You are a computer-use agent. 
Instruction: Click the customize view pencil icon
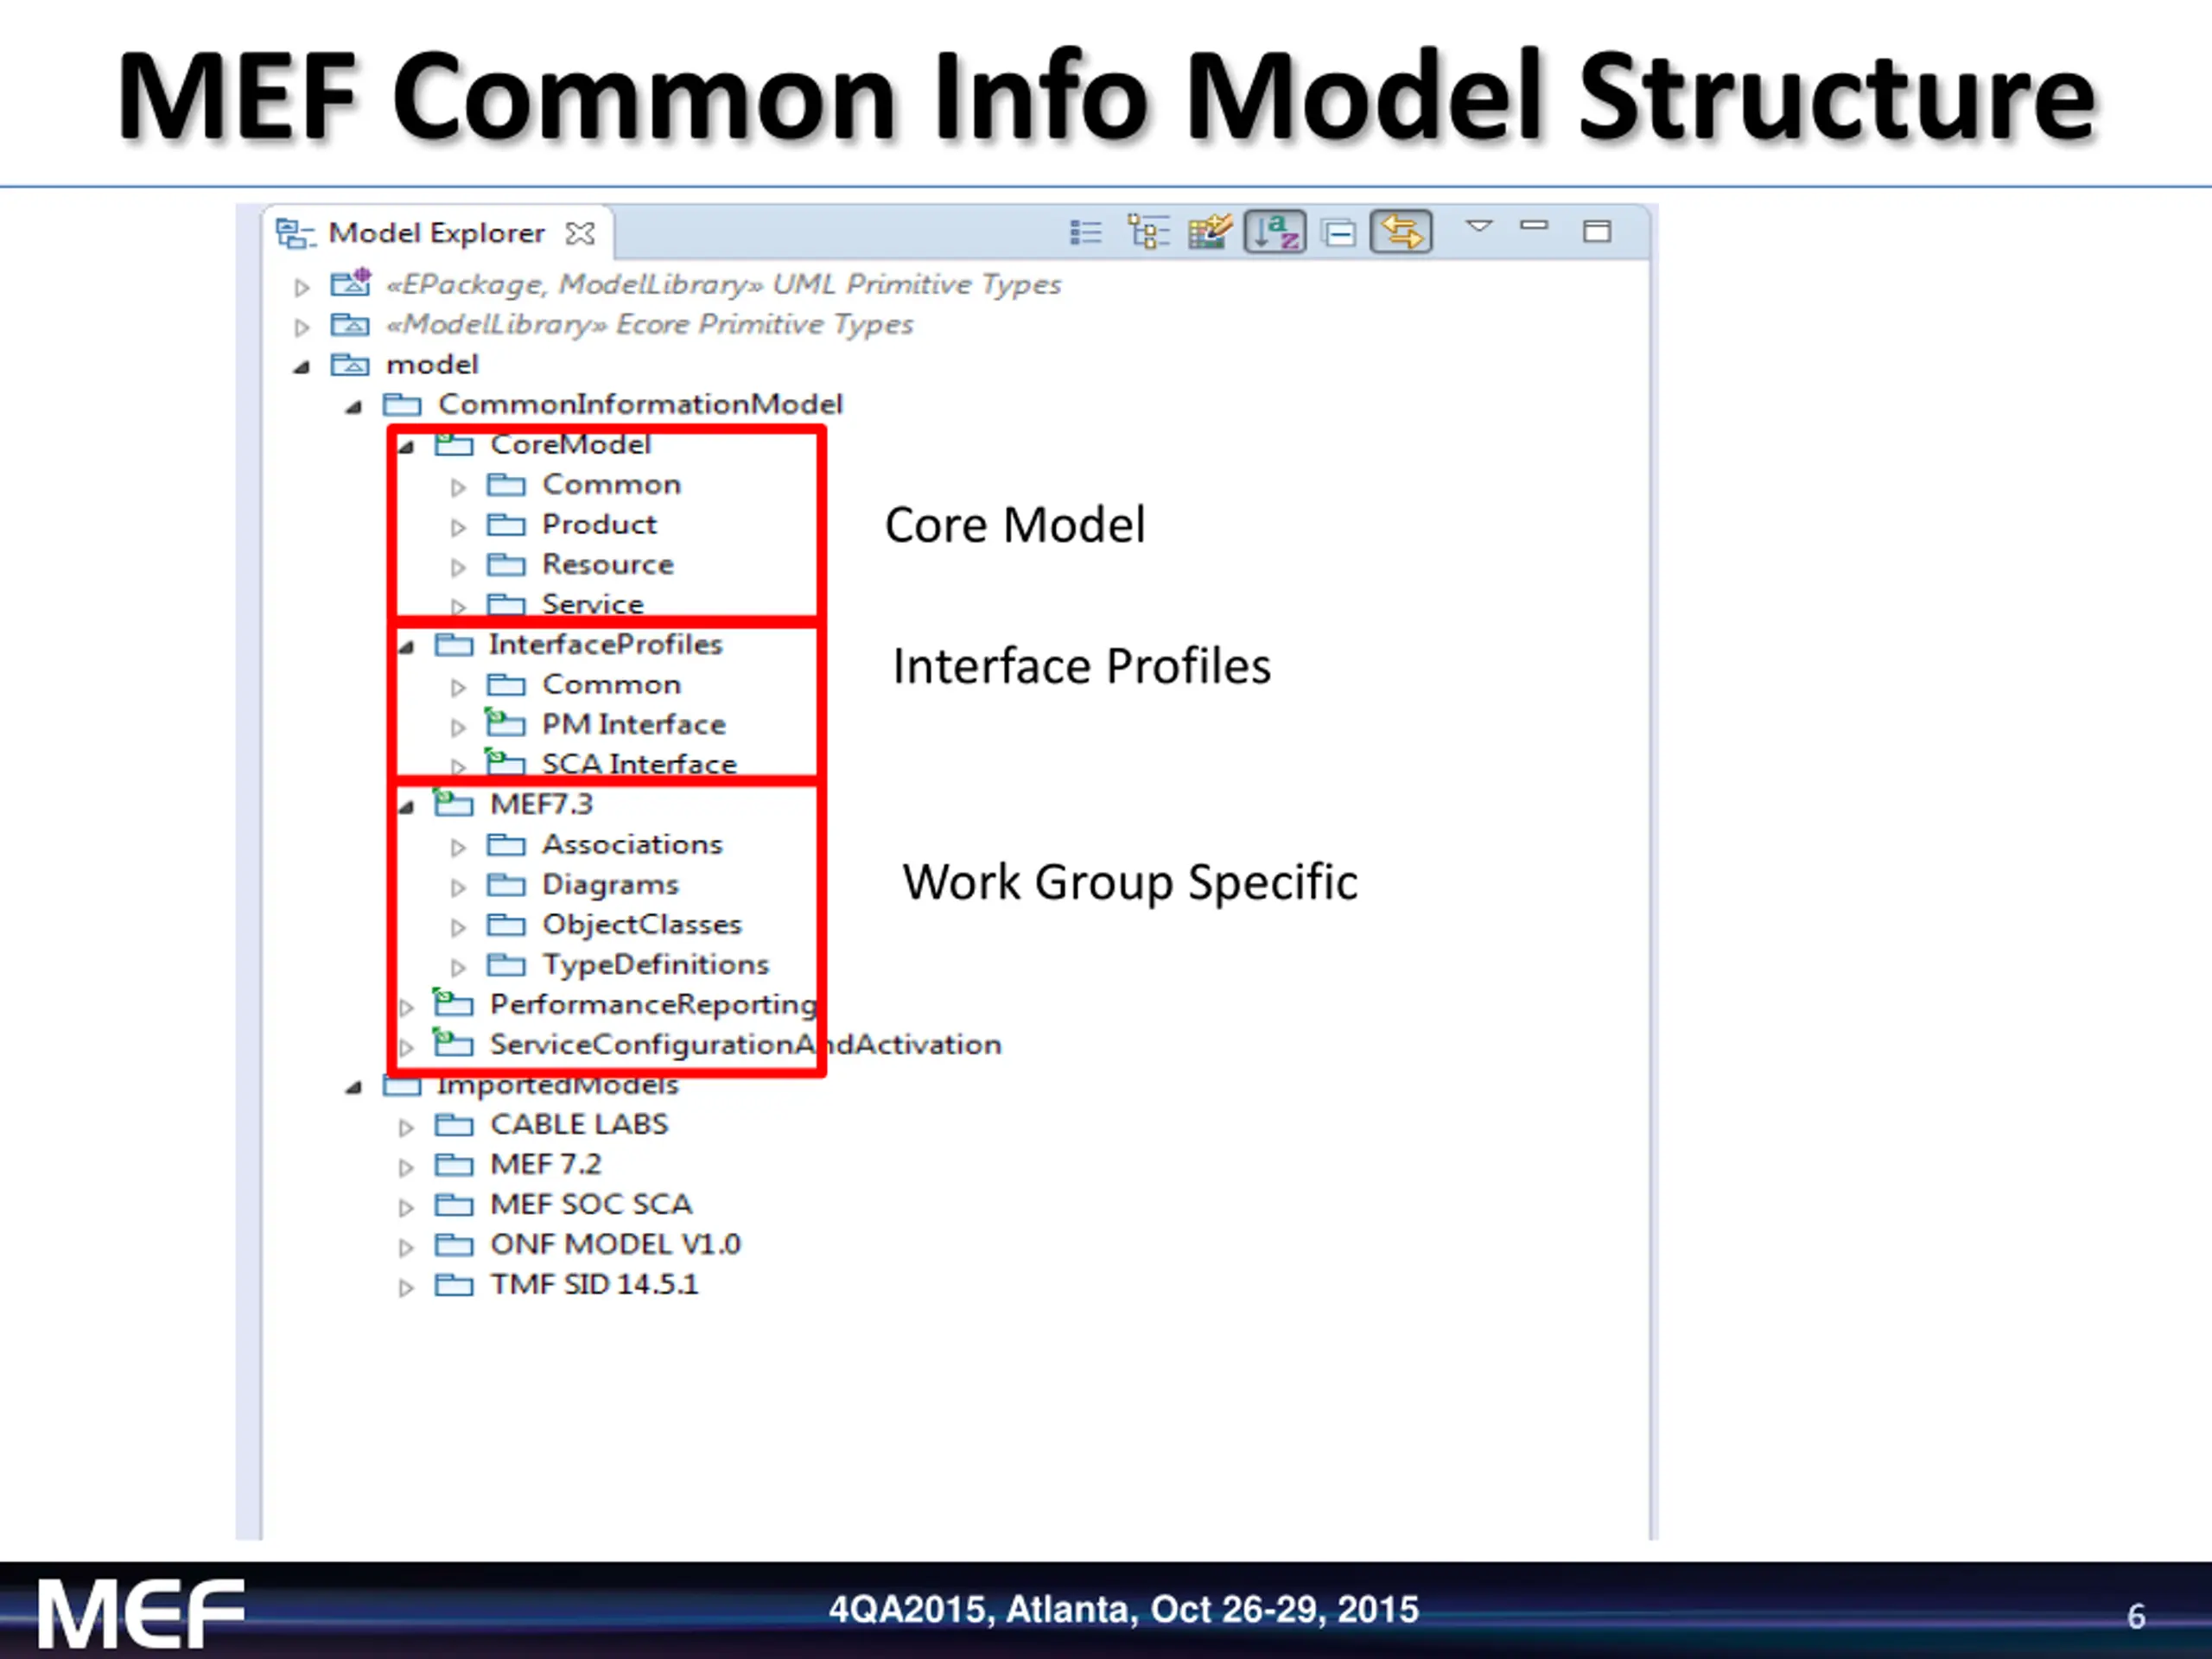(x=1210, y=232)
